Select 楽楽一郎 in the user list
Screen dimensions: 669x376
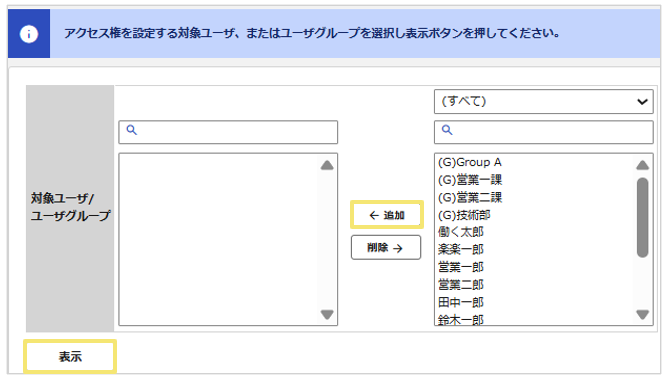[461, 249]
